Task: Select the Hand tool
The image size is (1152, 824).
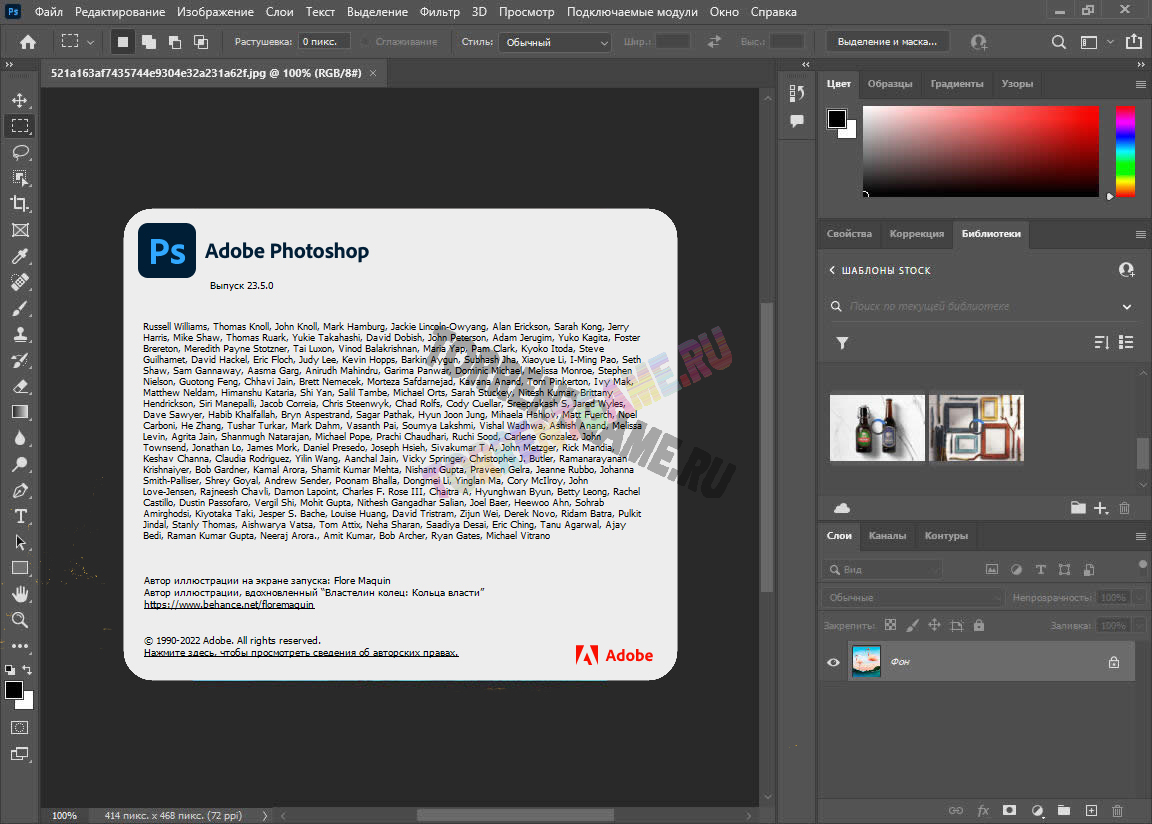Action: (20, 594)
